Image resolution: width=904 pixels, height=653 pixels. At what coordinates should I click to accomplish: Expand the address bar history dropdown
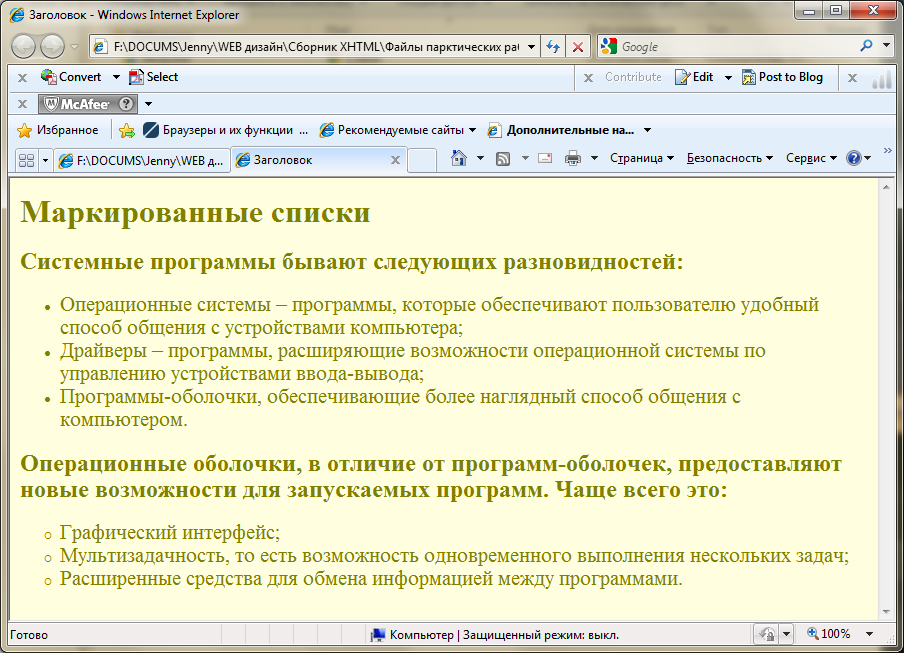529,47
